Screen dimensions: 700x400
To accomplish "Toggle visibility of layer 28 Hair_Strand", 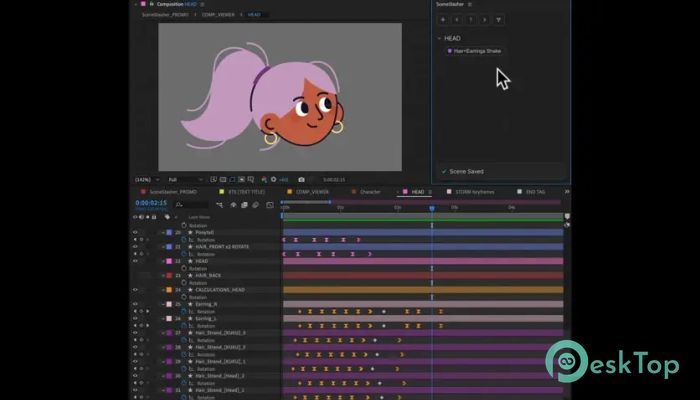I will pos(135,347).
